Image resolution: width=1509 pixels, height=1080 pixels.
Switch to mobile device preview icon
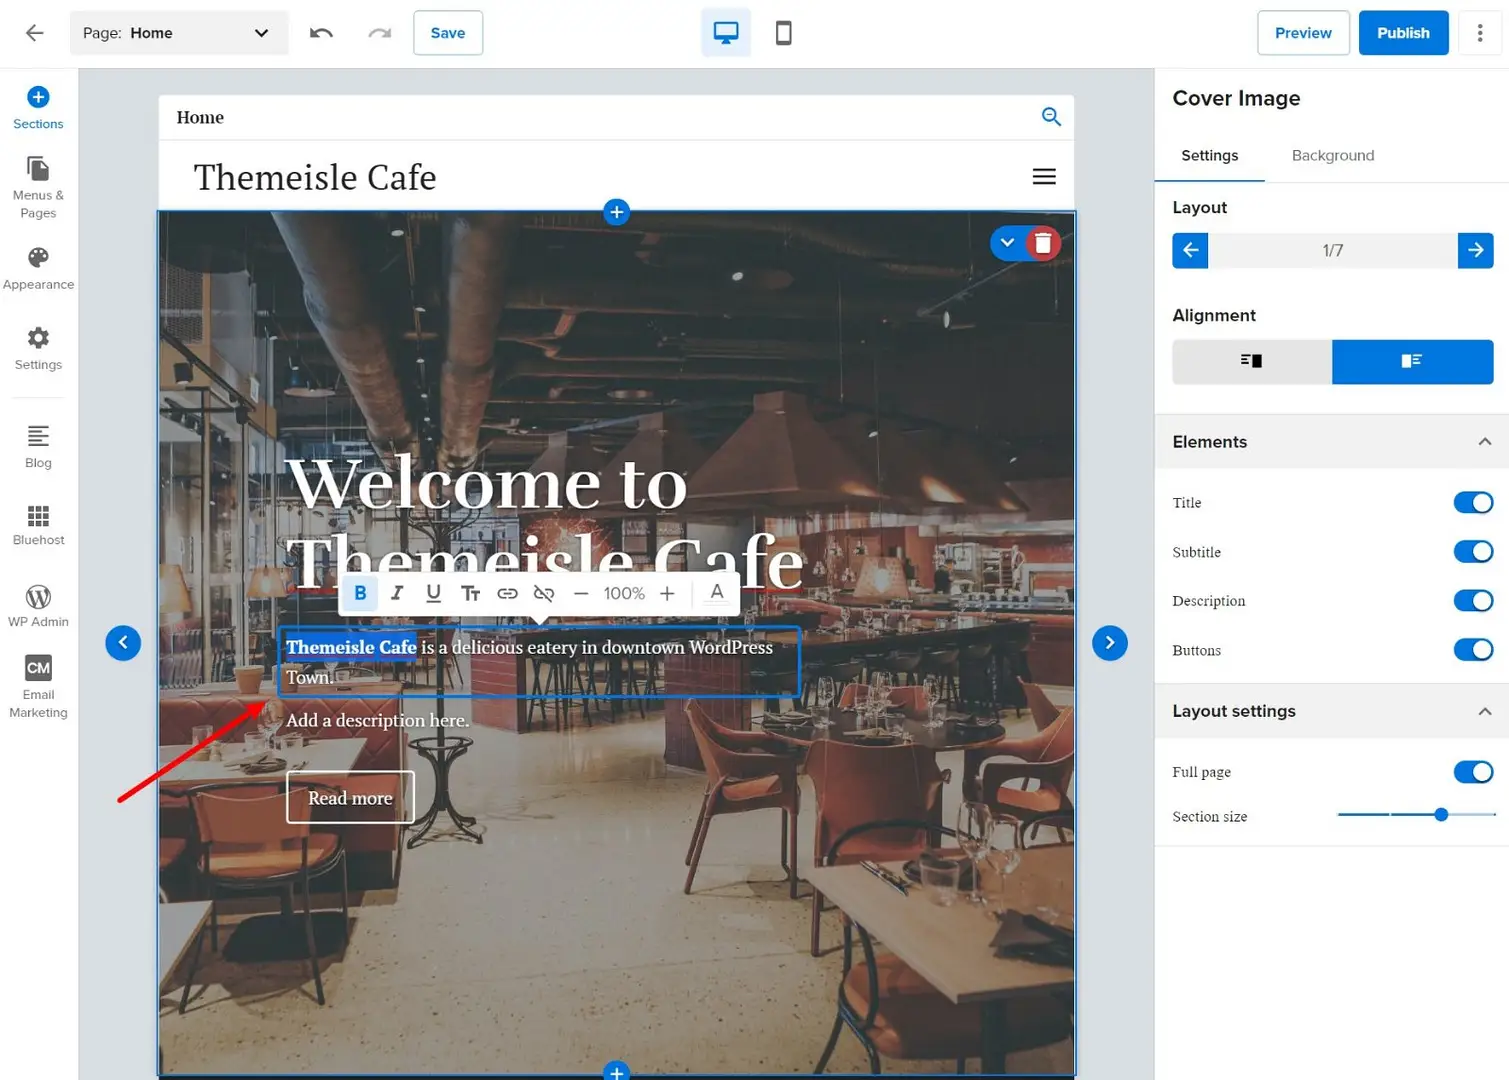(x=783, y=33)
